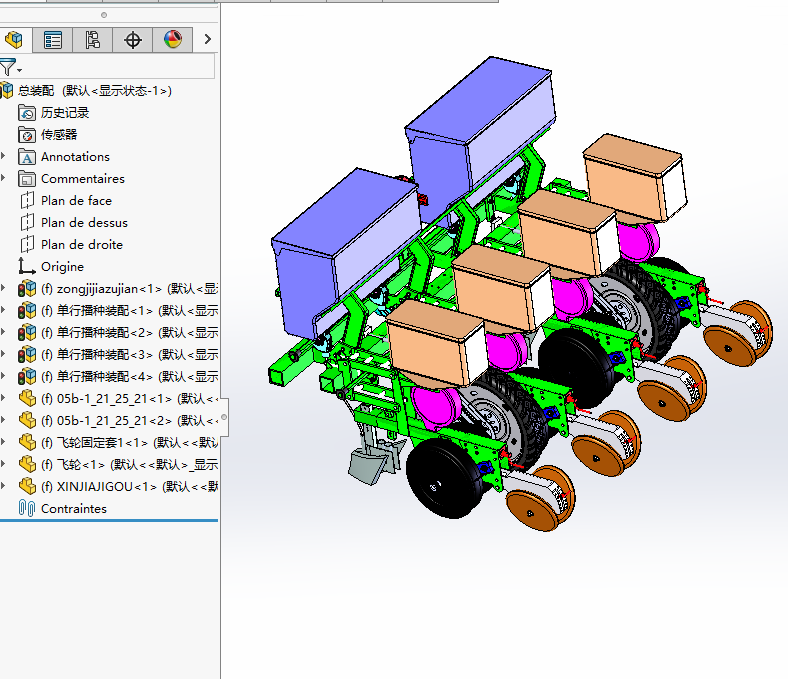Expand the 05b-1_21_25_21<2> part node

(4, 421)
